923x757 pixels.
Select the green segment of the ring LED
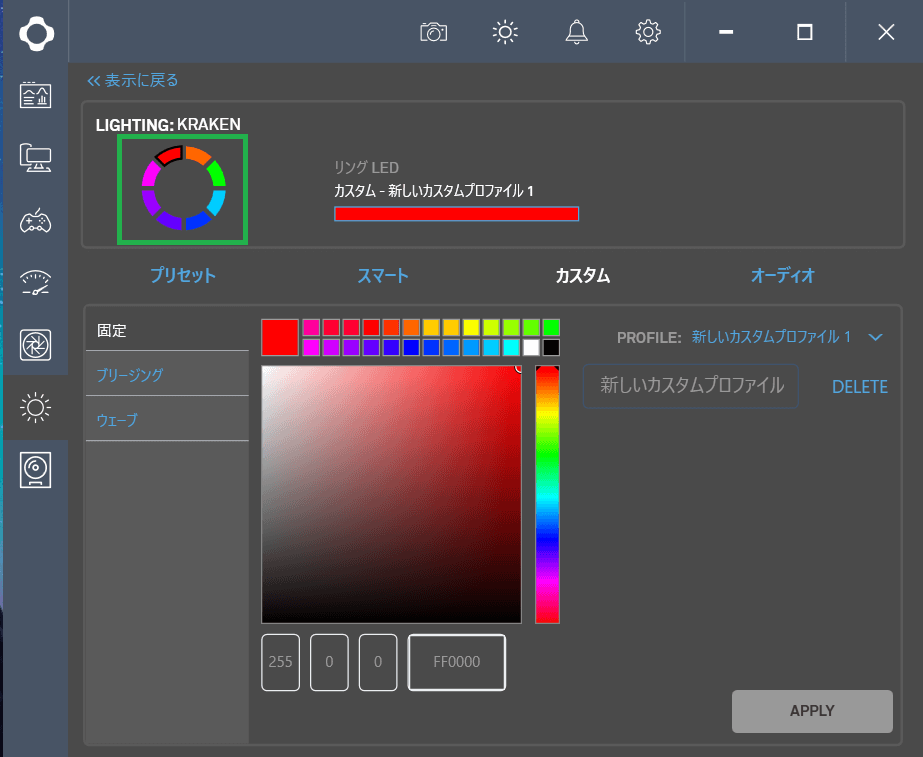click(217, 173)
